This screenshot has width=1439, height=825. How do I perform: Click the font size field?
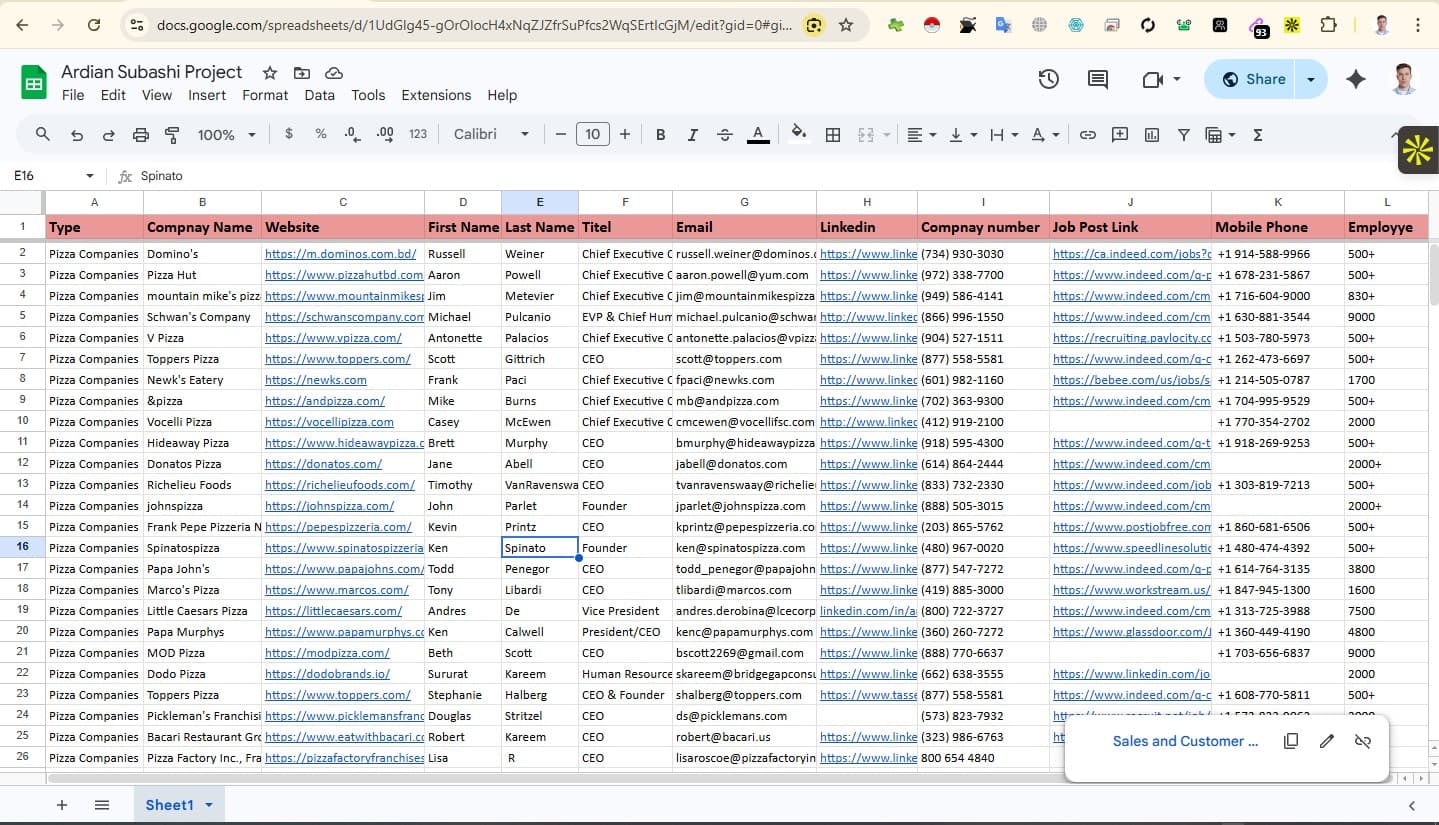coord(593,134)
